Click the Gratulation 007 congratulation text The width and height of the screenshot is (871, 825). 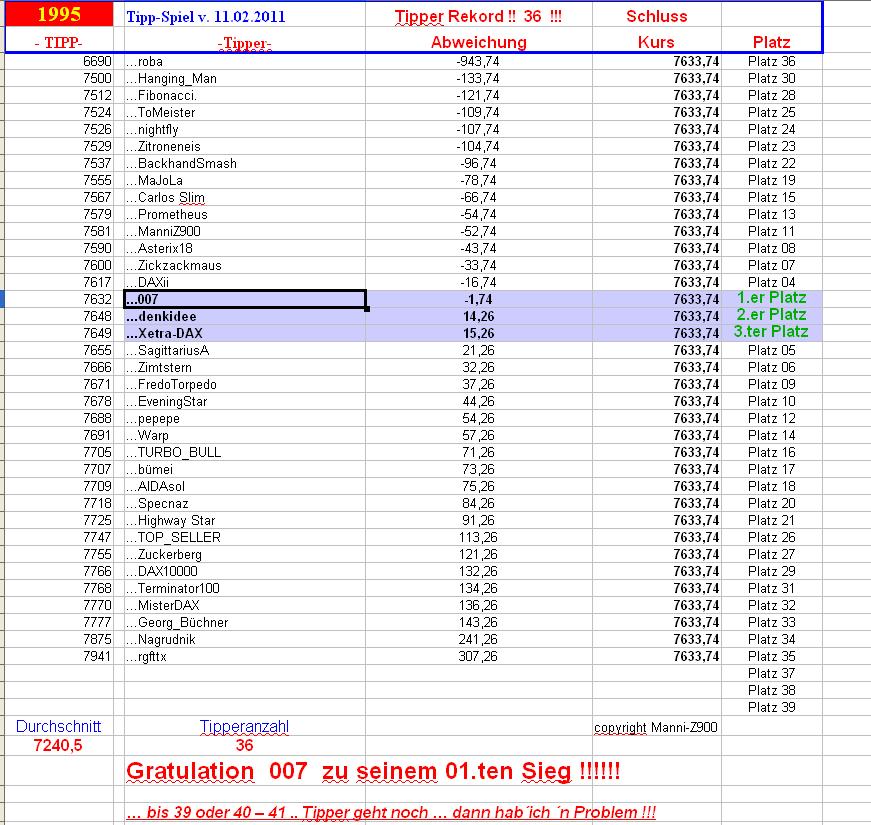[373, 771]
